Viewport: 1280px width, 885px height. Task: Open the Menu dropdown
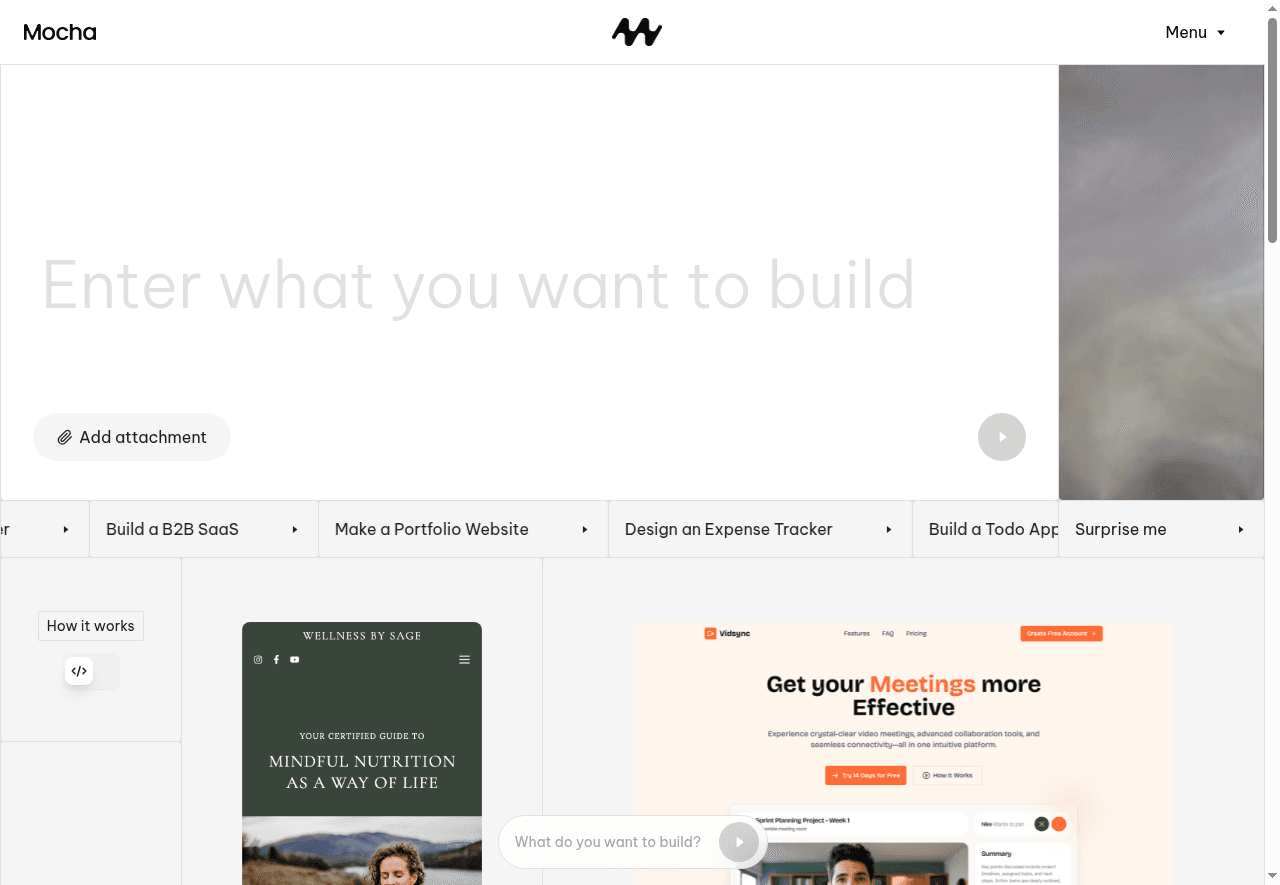tap(1195, 32)
